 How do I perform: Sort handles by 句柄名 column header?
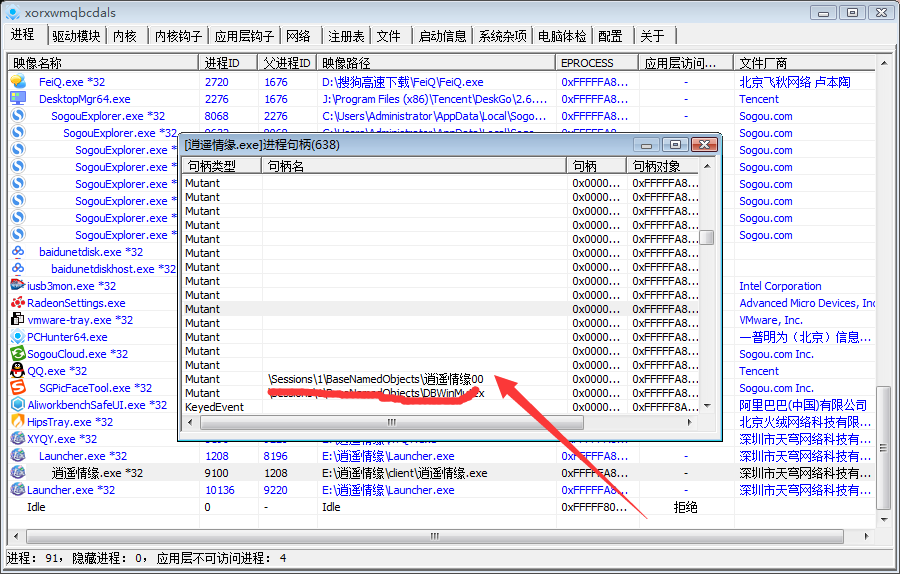[414, 166]
